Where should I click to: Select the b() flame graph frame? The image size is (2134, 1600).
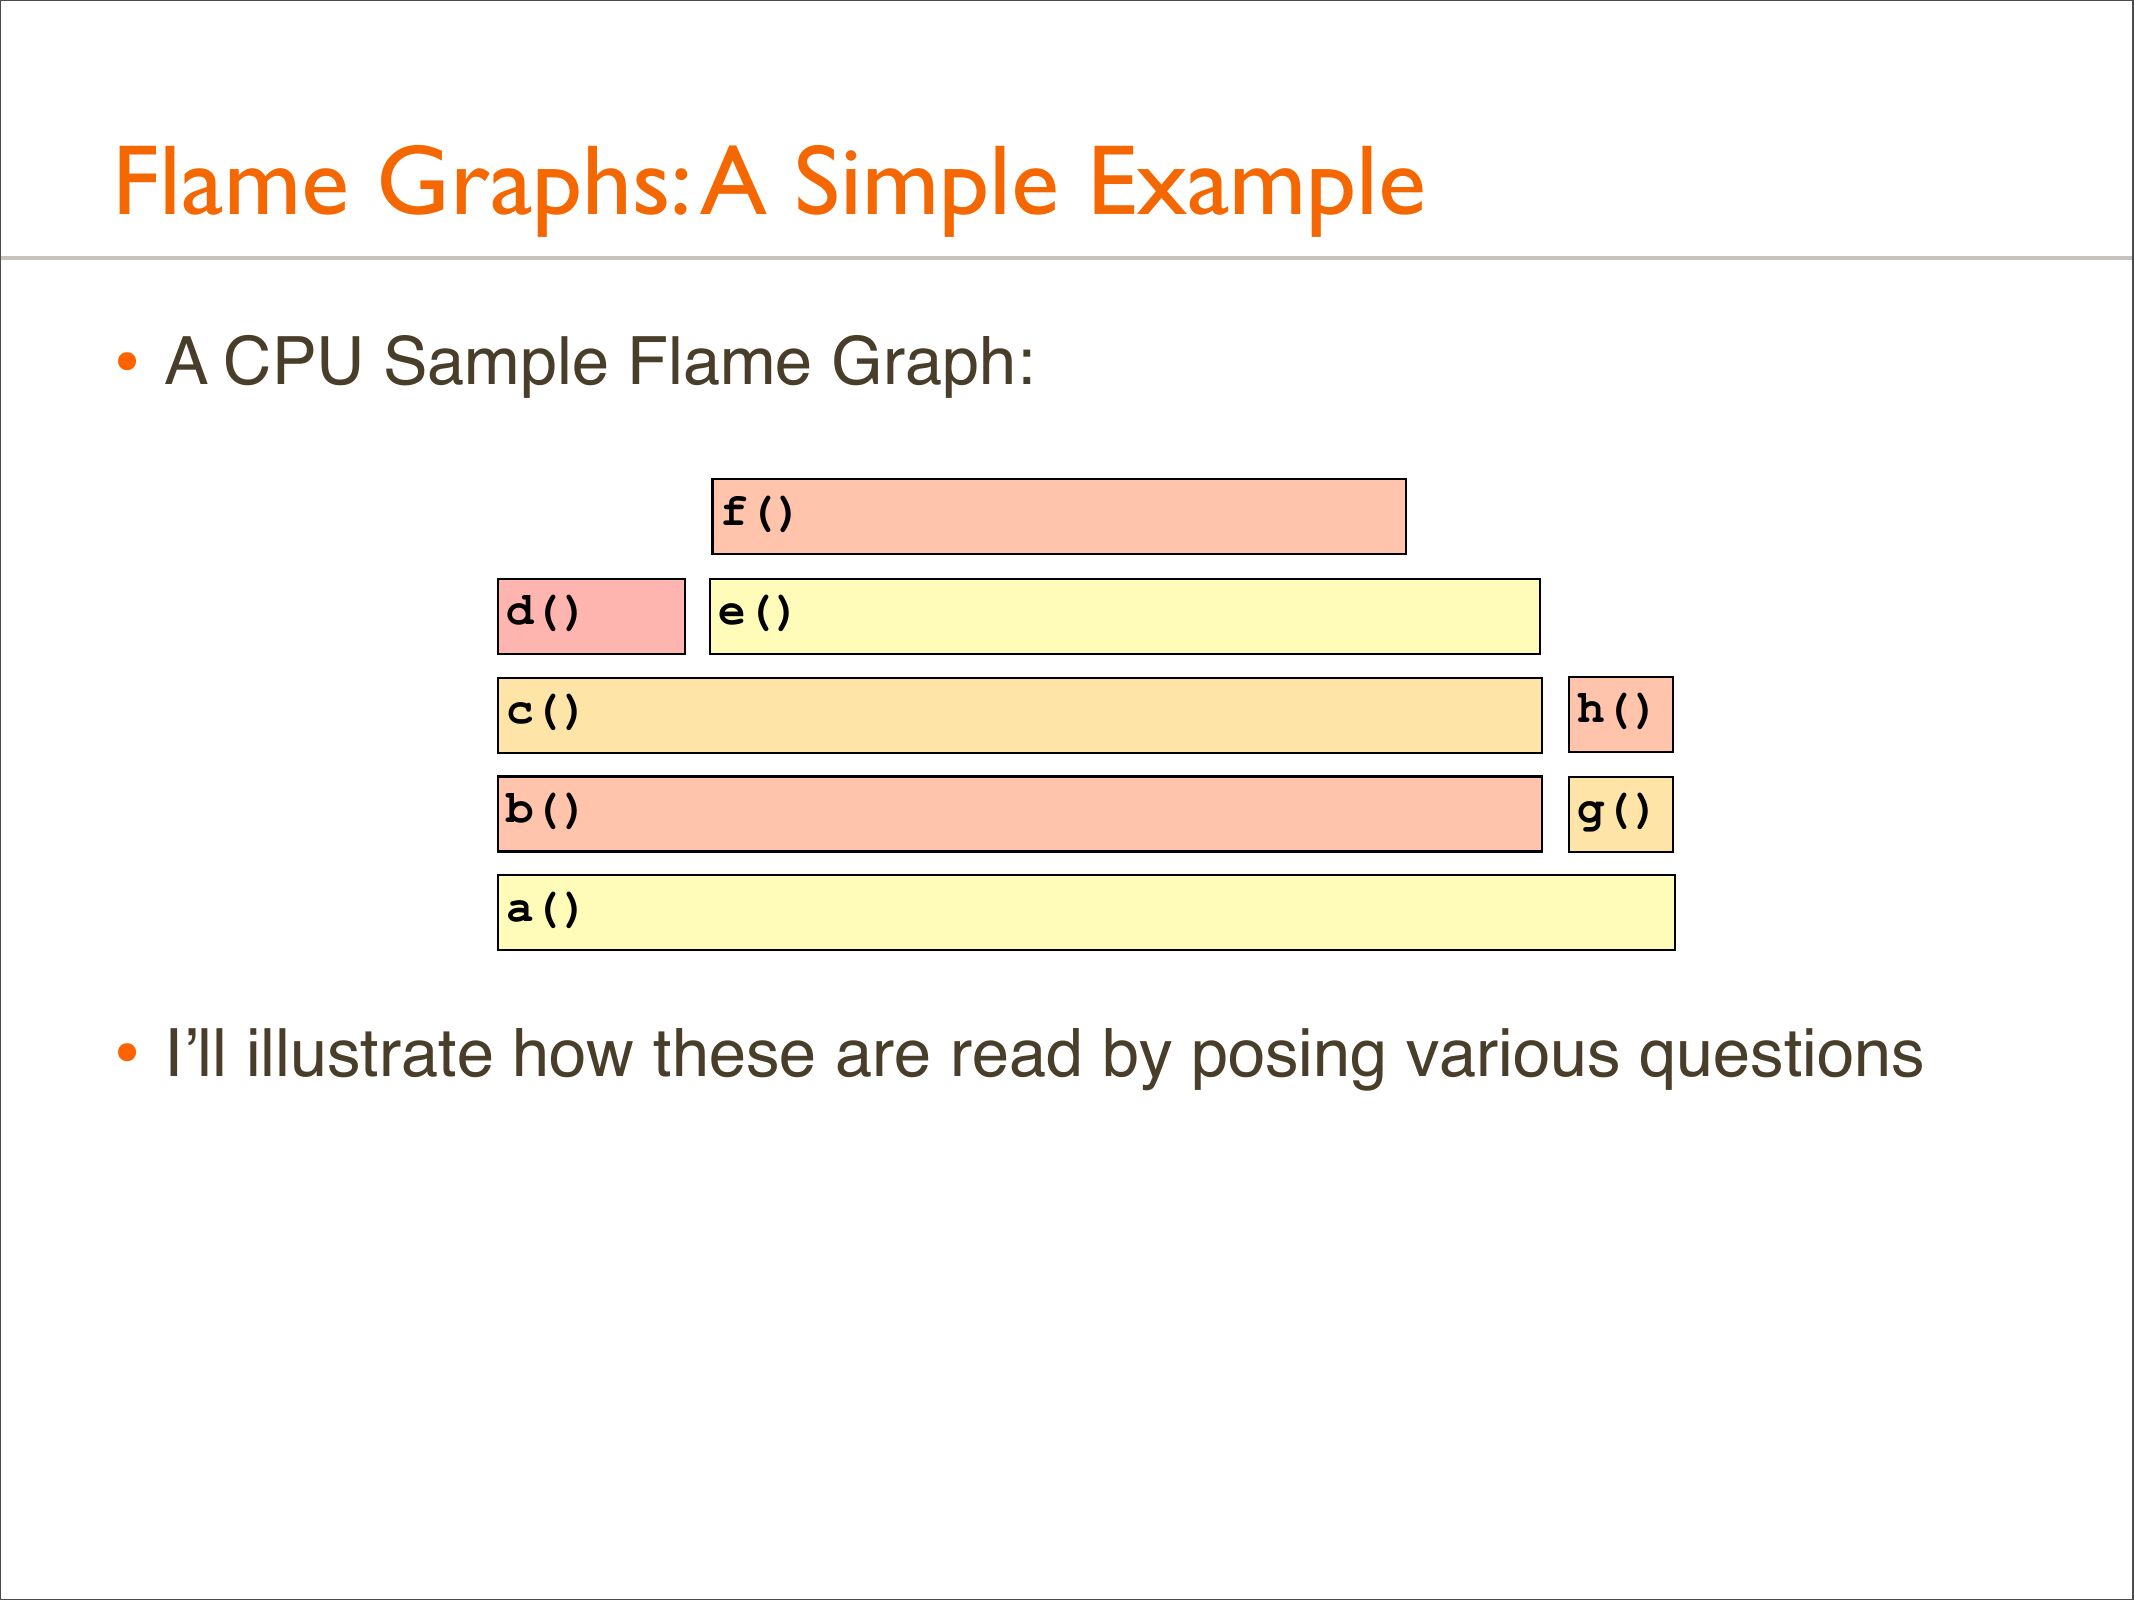[1019, 814]
